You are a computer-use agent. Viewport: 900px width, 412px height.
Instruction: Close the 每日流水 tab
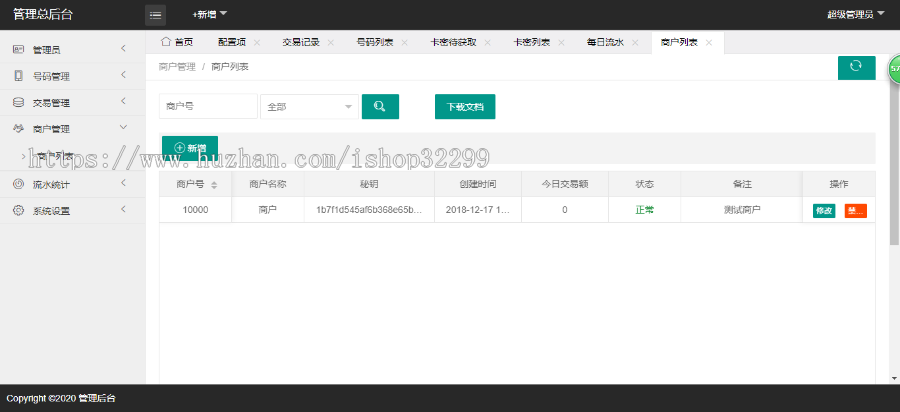(635, 42)
